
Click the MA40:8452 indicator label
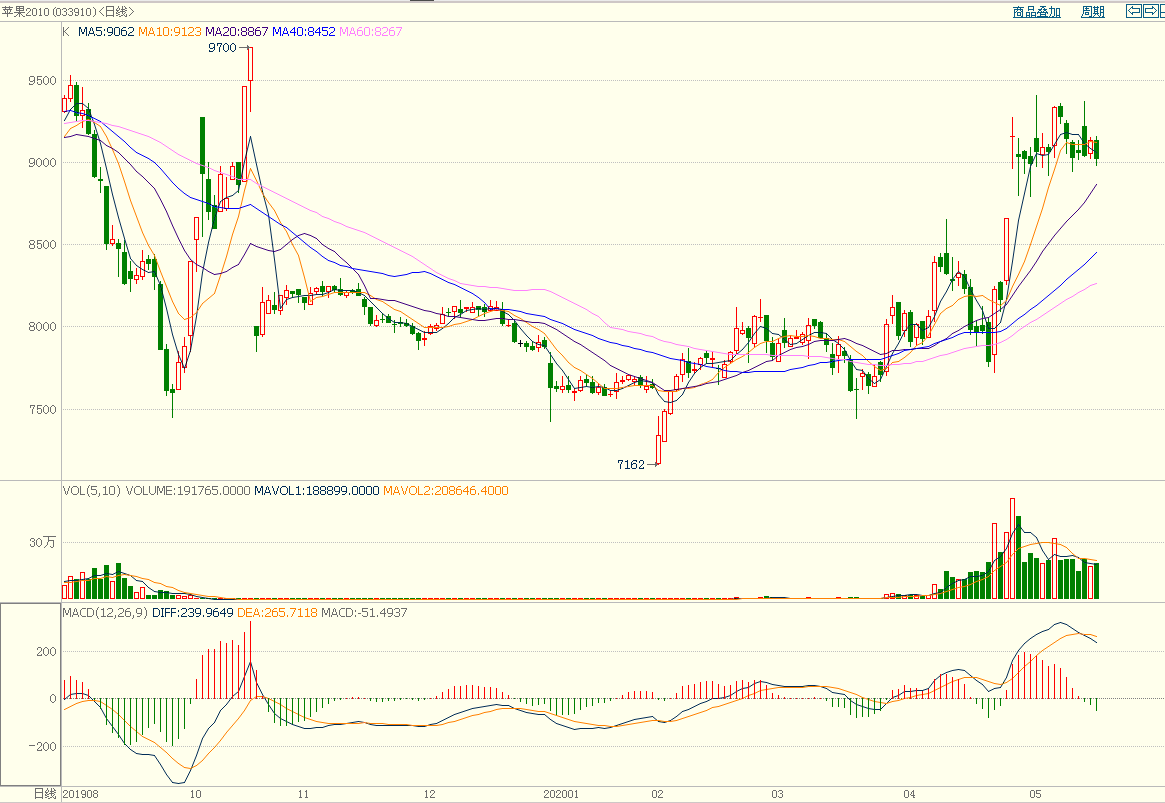(303, 31)
